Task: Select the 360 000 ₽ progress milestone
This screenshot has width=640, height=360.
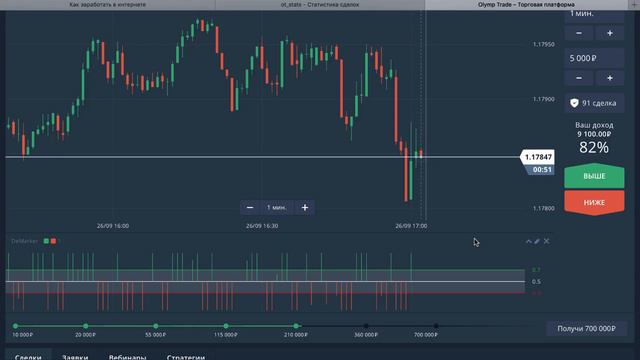Action: (366, 326)
